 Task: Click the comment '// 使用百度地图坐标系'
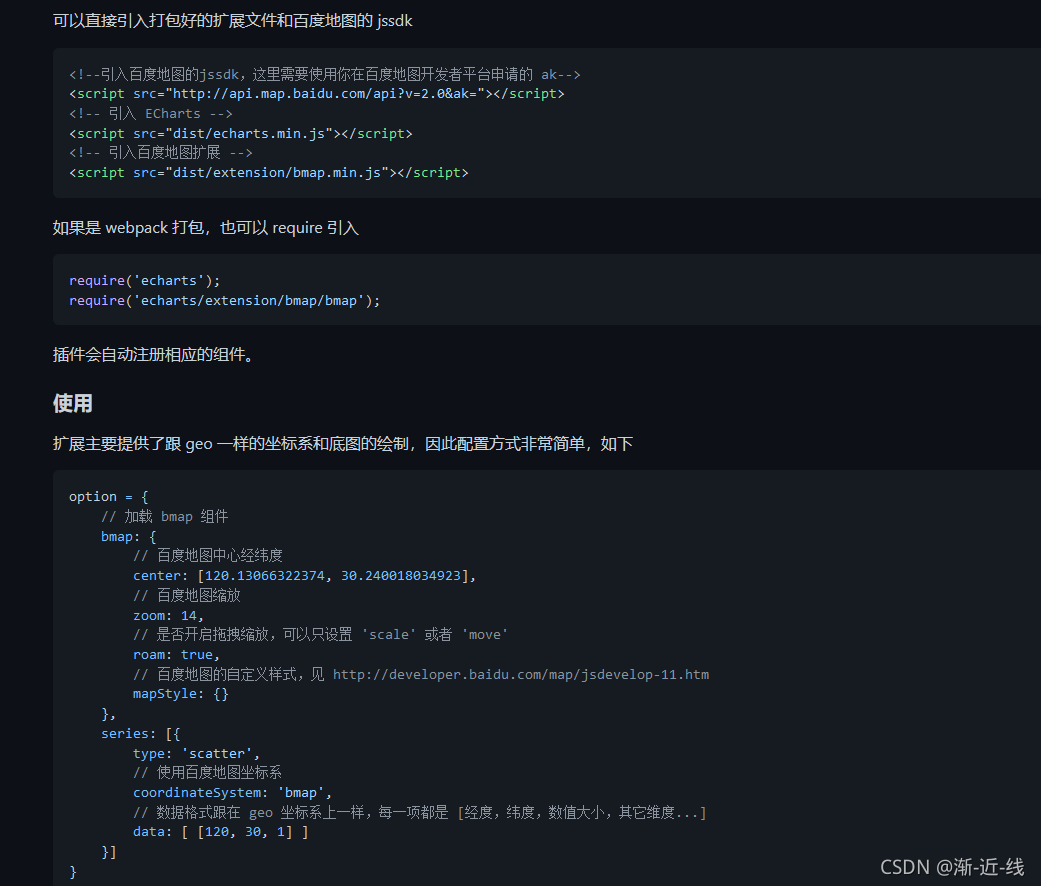coord(207,773)
